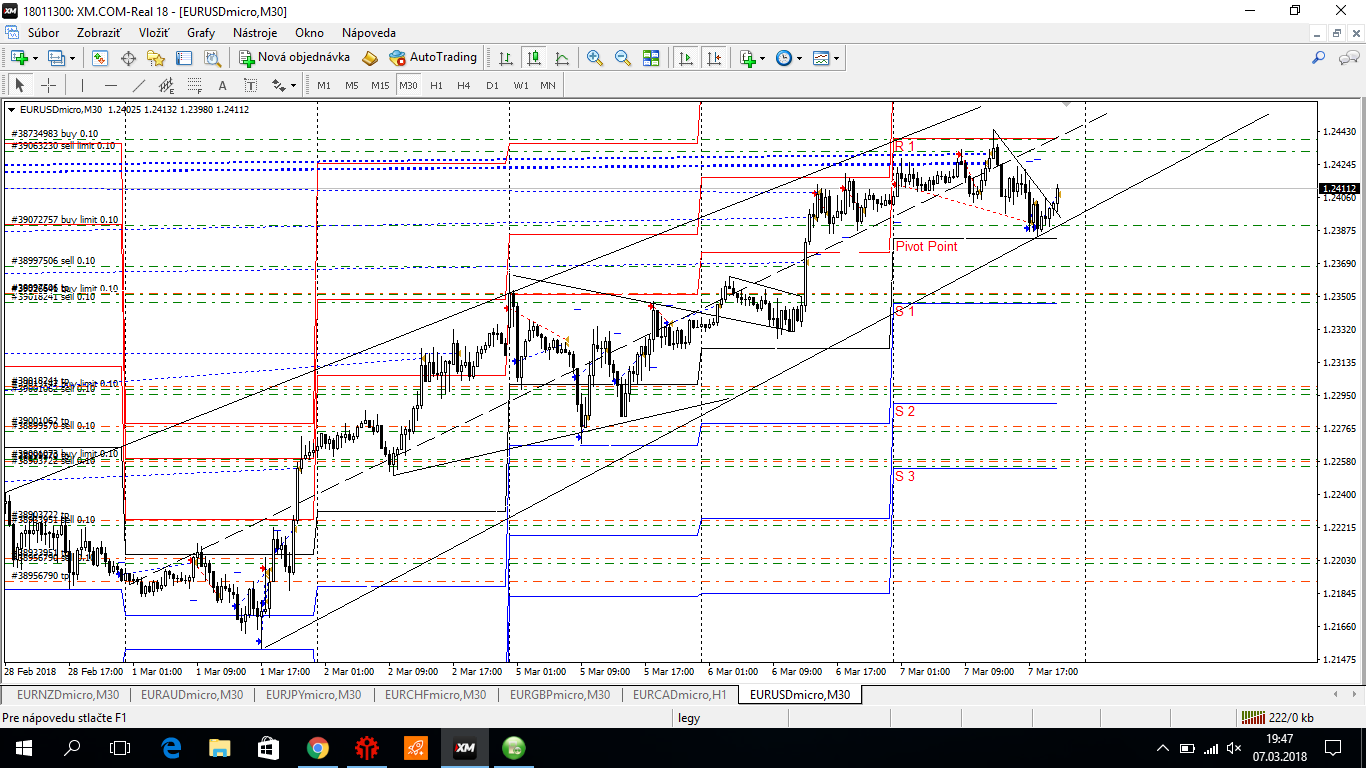
Task: Switch chart to bar chart
Action: coord(506,58)
